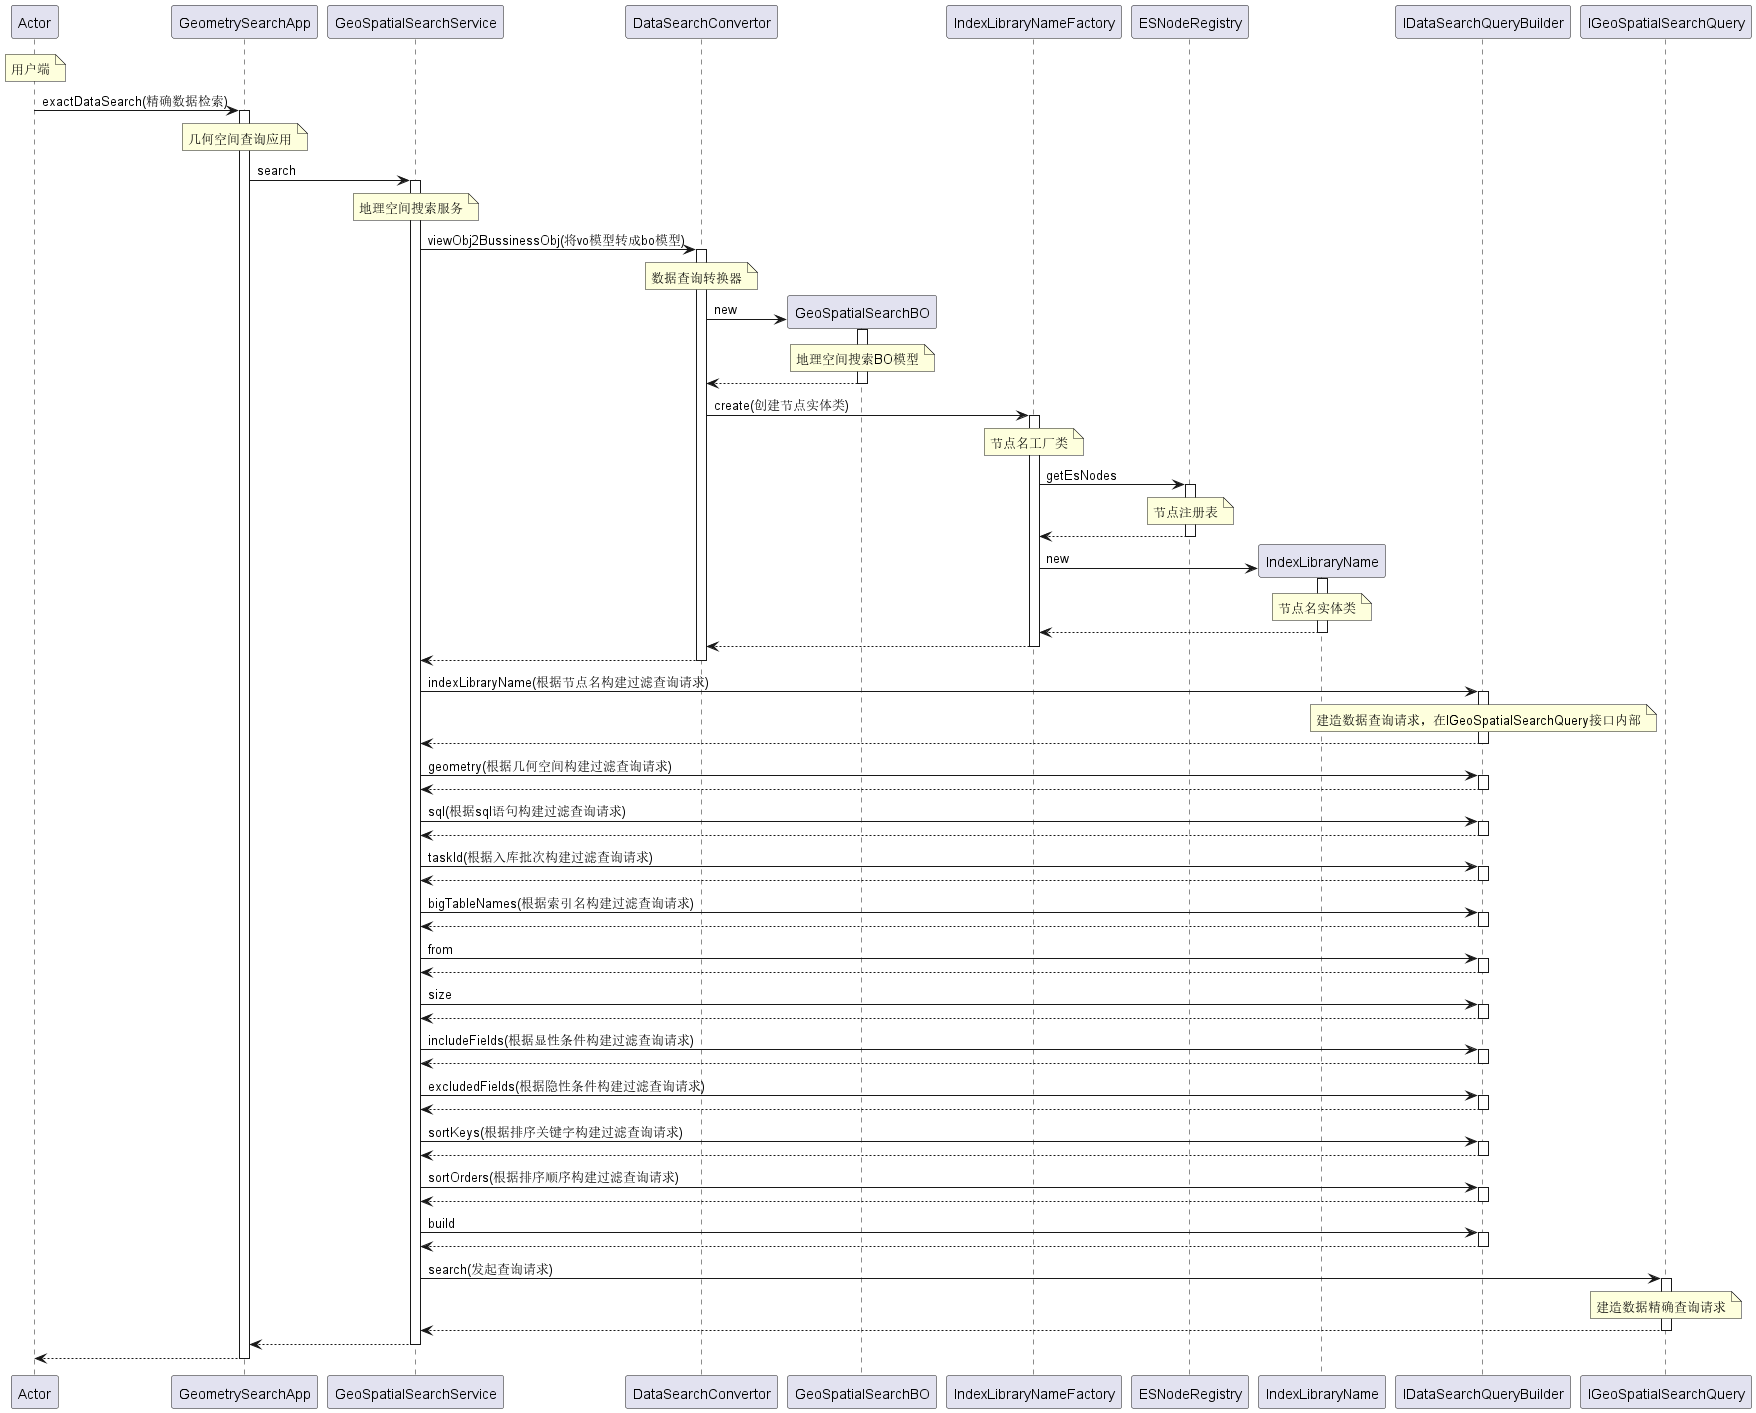Screen dimensions: 1756x1413
Task: Click the 节点名工厂类 note
Action: click(x=1032, y=443)
